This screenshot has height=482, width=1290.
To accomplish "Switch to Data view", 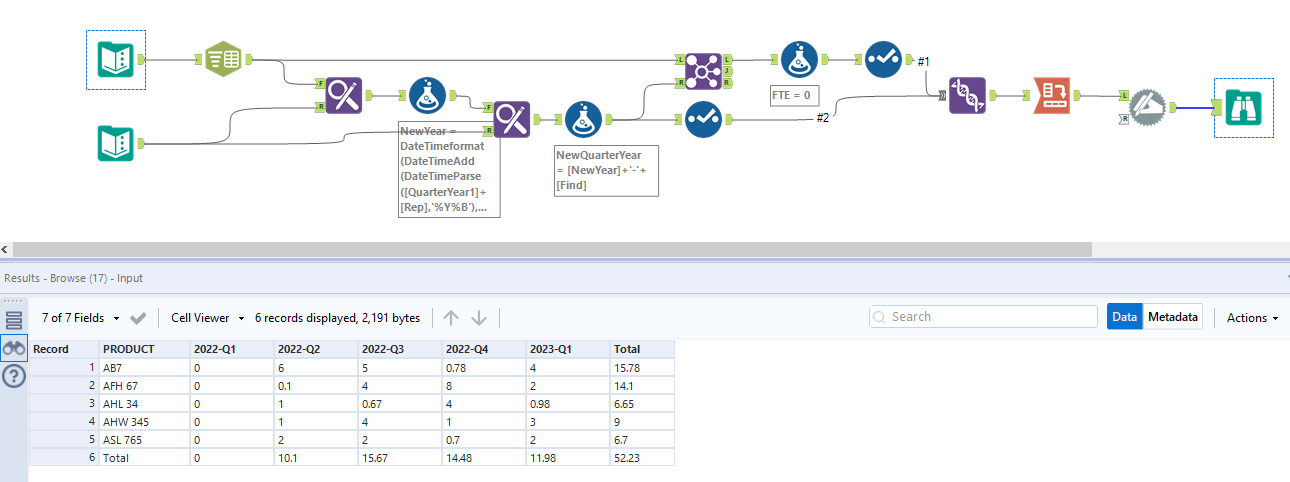I will tap(1125, 317).
